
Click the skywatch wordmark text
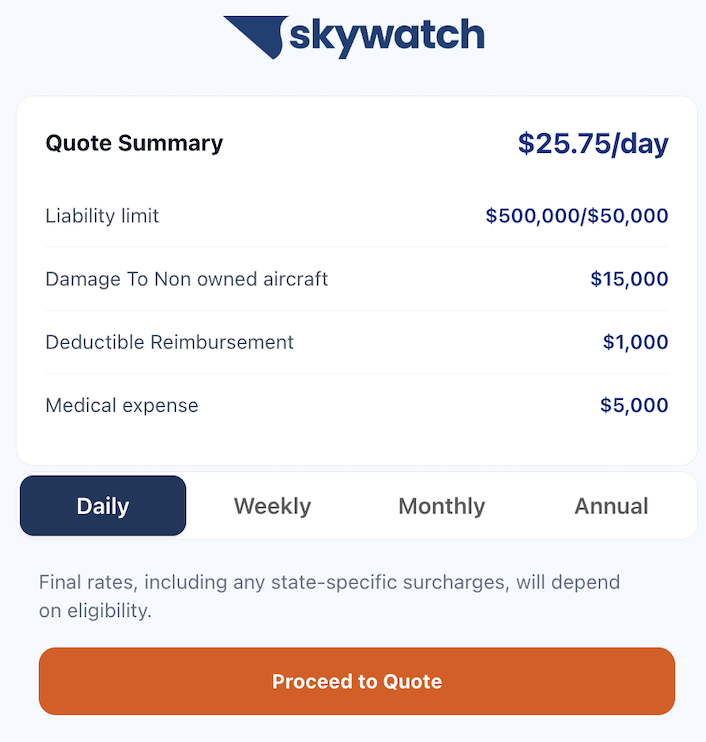[x=387, y=36]
